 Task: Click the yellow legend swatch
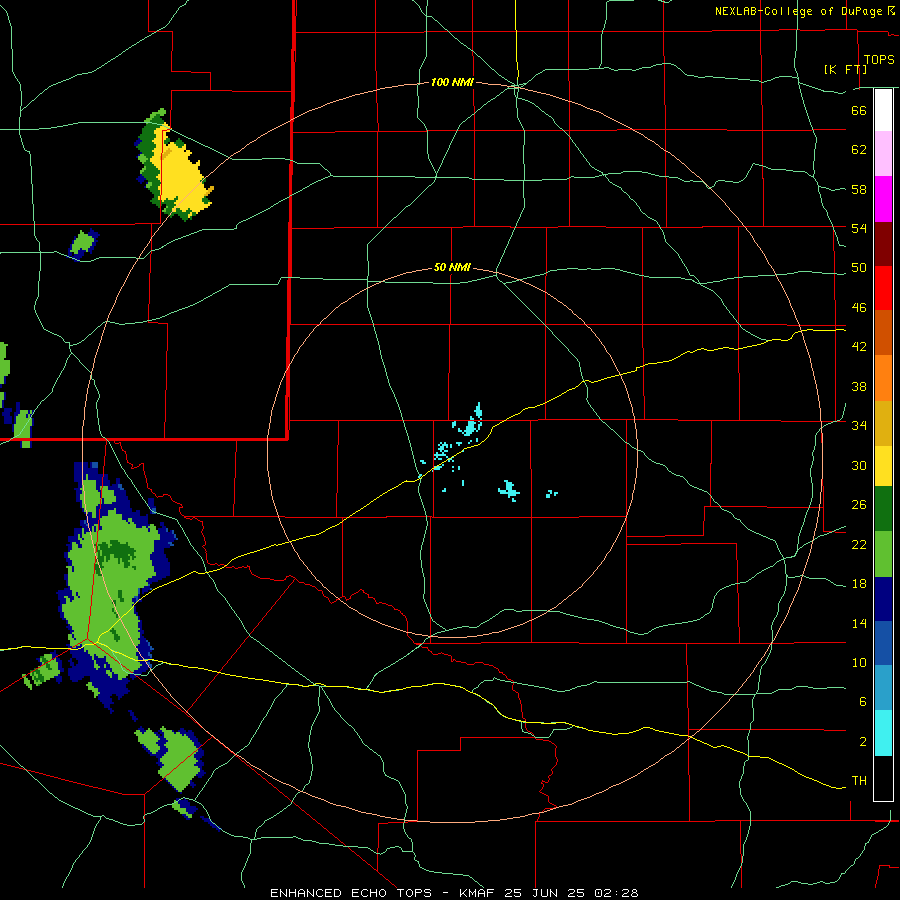click(883, 466)
